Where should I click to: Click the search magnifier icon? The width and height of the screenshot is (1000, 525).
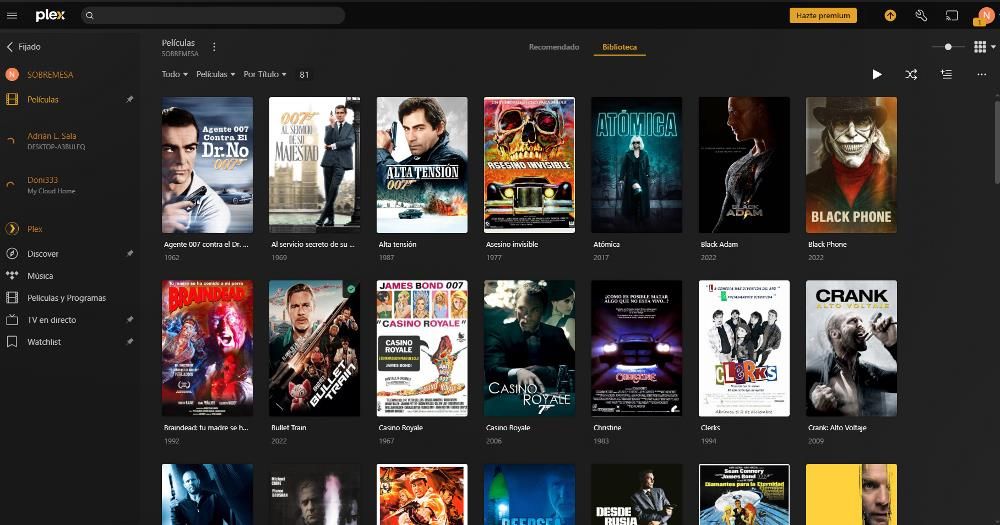[x=90, y=15]
